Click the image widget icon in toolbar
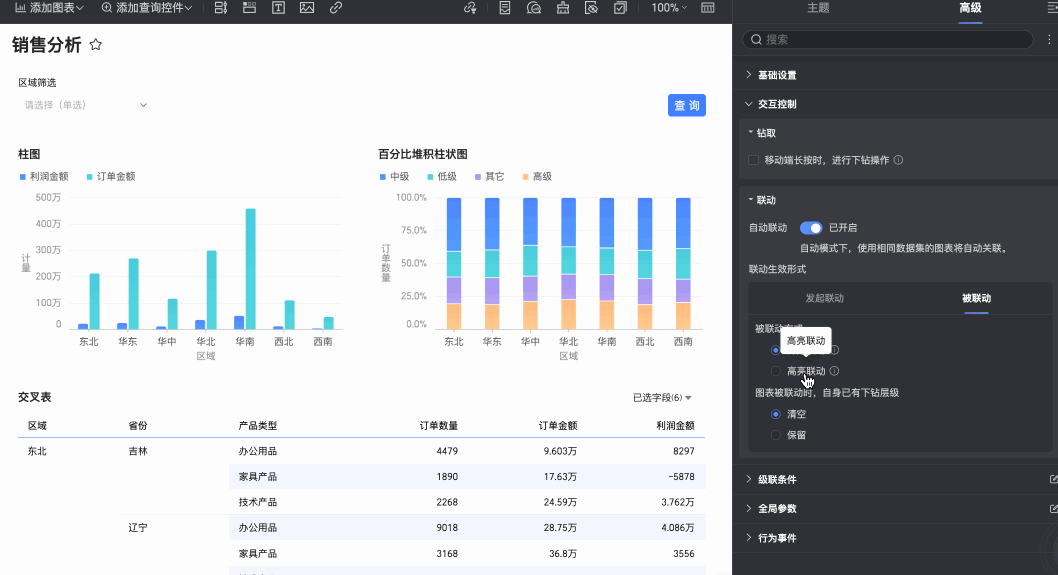The width and height of the screenshot is (1058, 575). click(306, 8)
